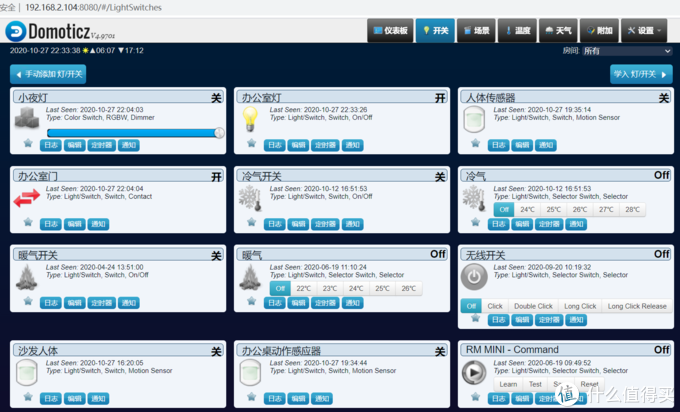Click the 小夜灯 RGBW lamp icon
680x412 pixels.
26,120
